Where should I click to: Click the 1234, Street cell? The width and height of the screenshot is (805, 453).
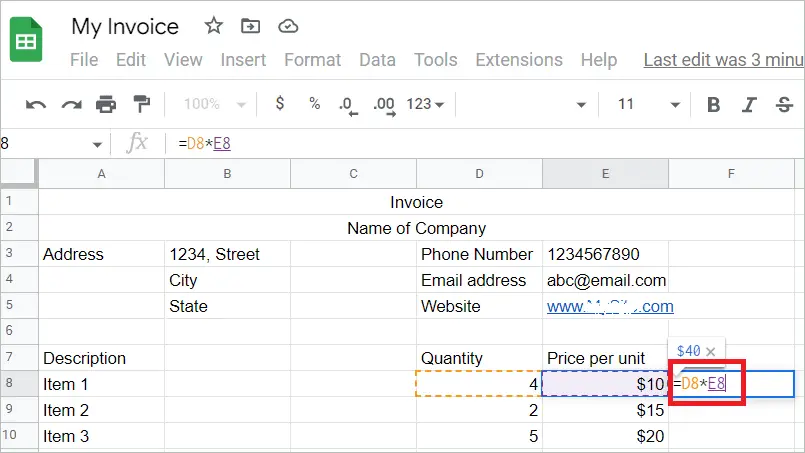tap(227, 254)
